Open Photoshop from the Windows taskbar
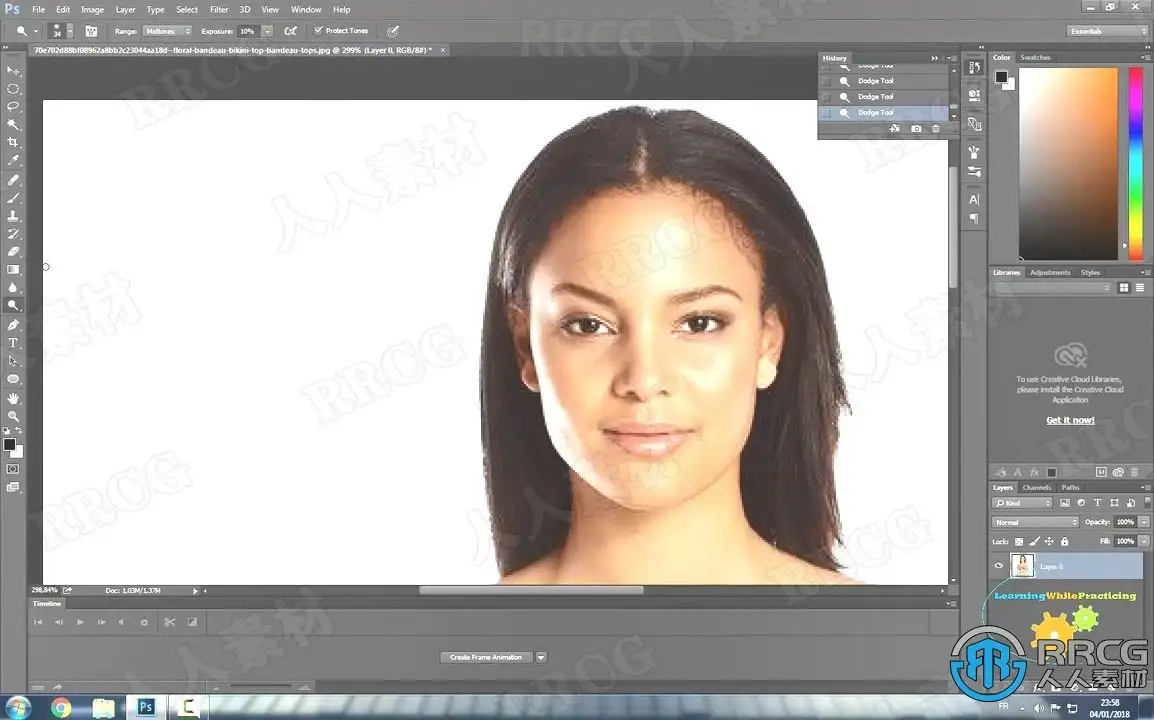Viewport: 1154px width, 720px height. (x=146, y=707)
